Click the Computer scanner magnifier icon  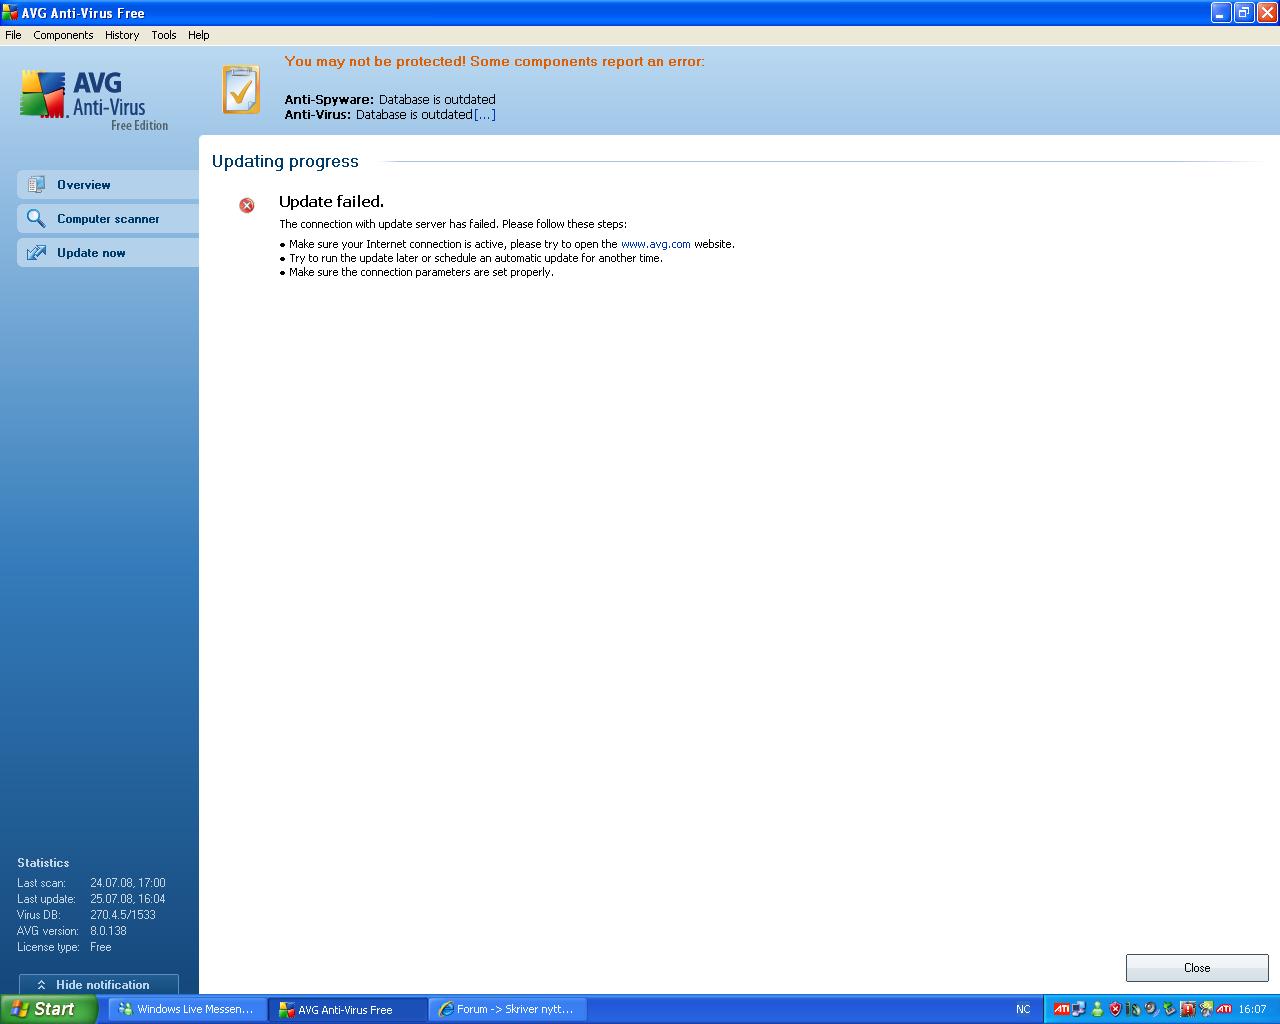36,218
